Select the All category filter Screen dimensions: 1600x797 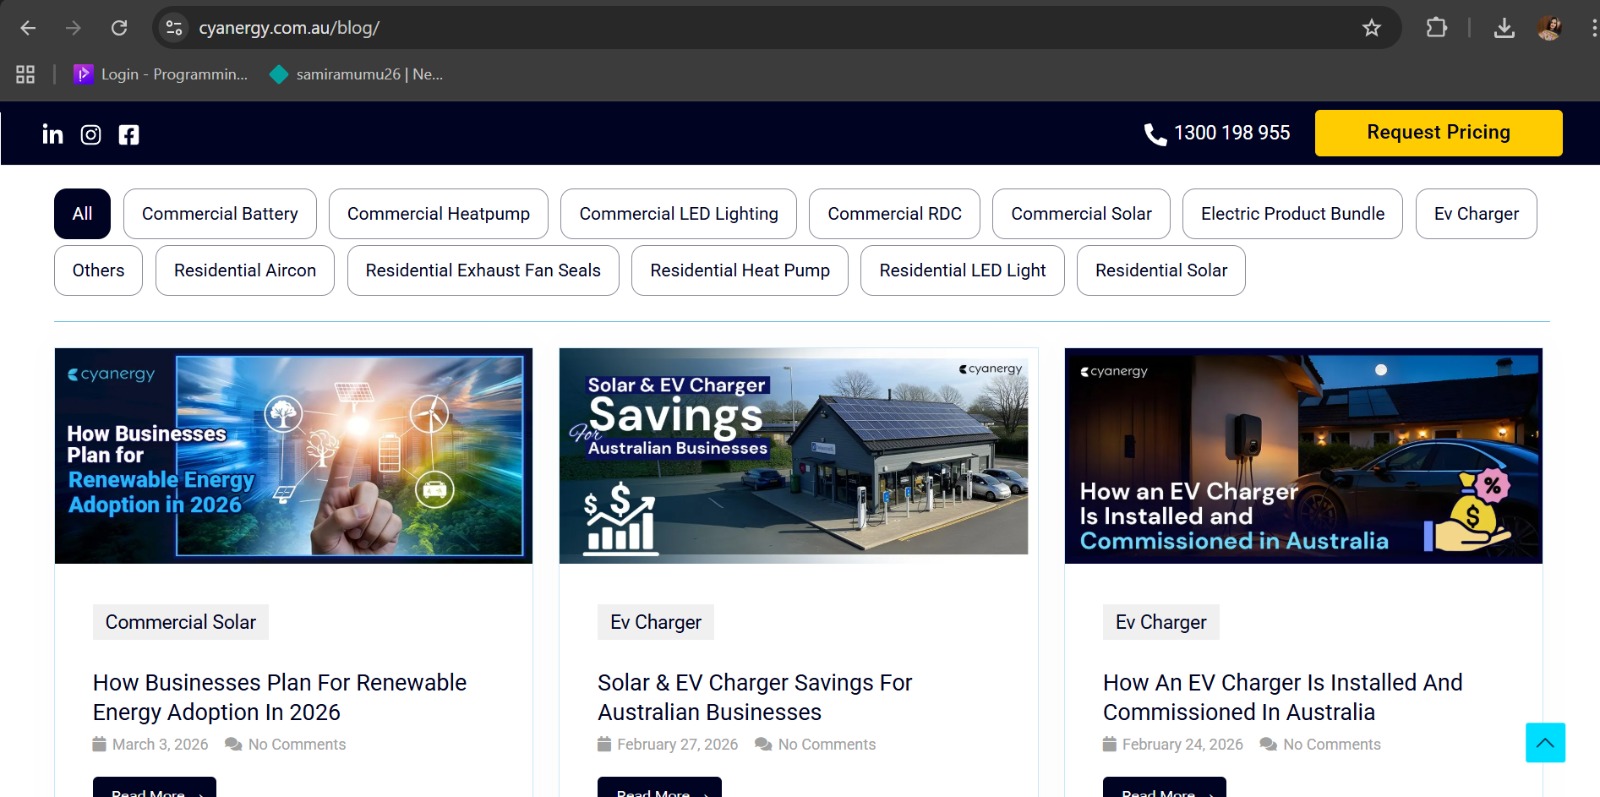coord(82,214)
